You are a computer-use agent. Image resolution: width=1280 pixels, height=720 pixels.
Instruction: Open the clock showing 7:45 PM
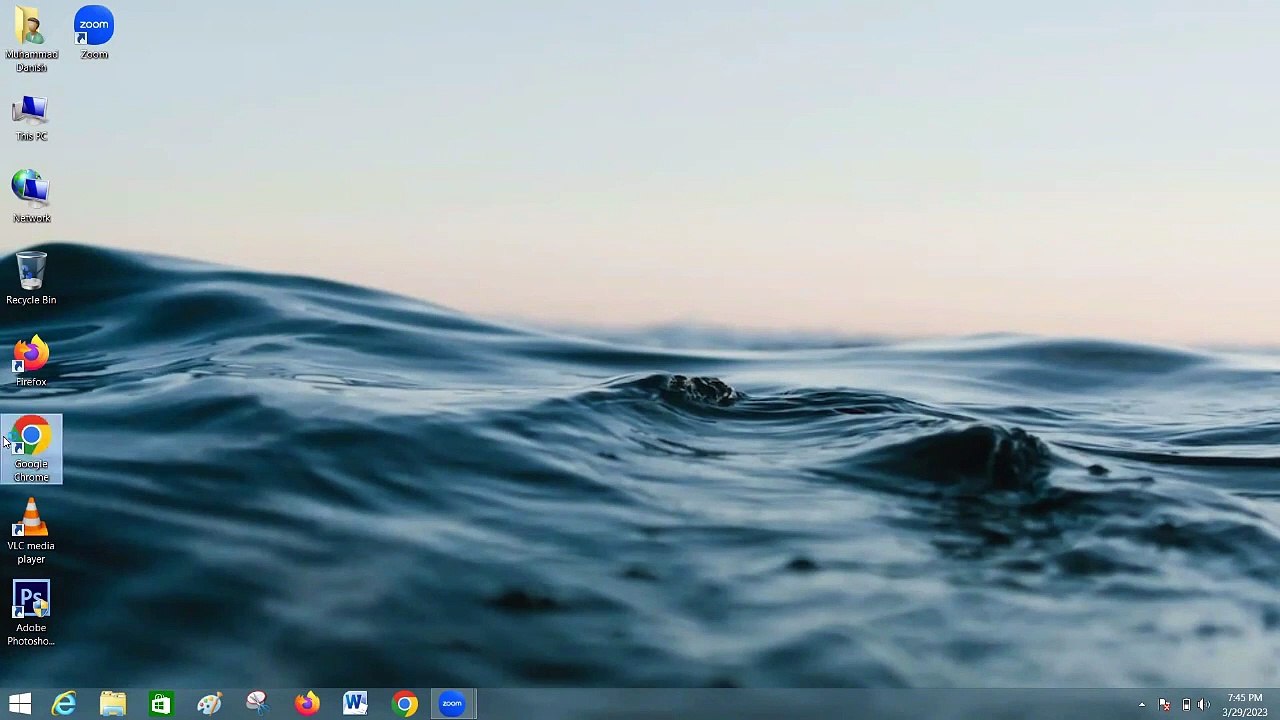coord(1244,705)
